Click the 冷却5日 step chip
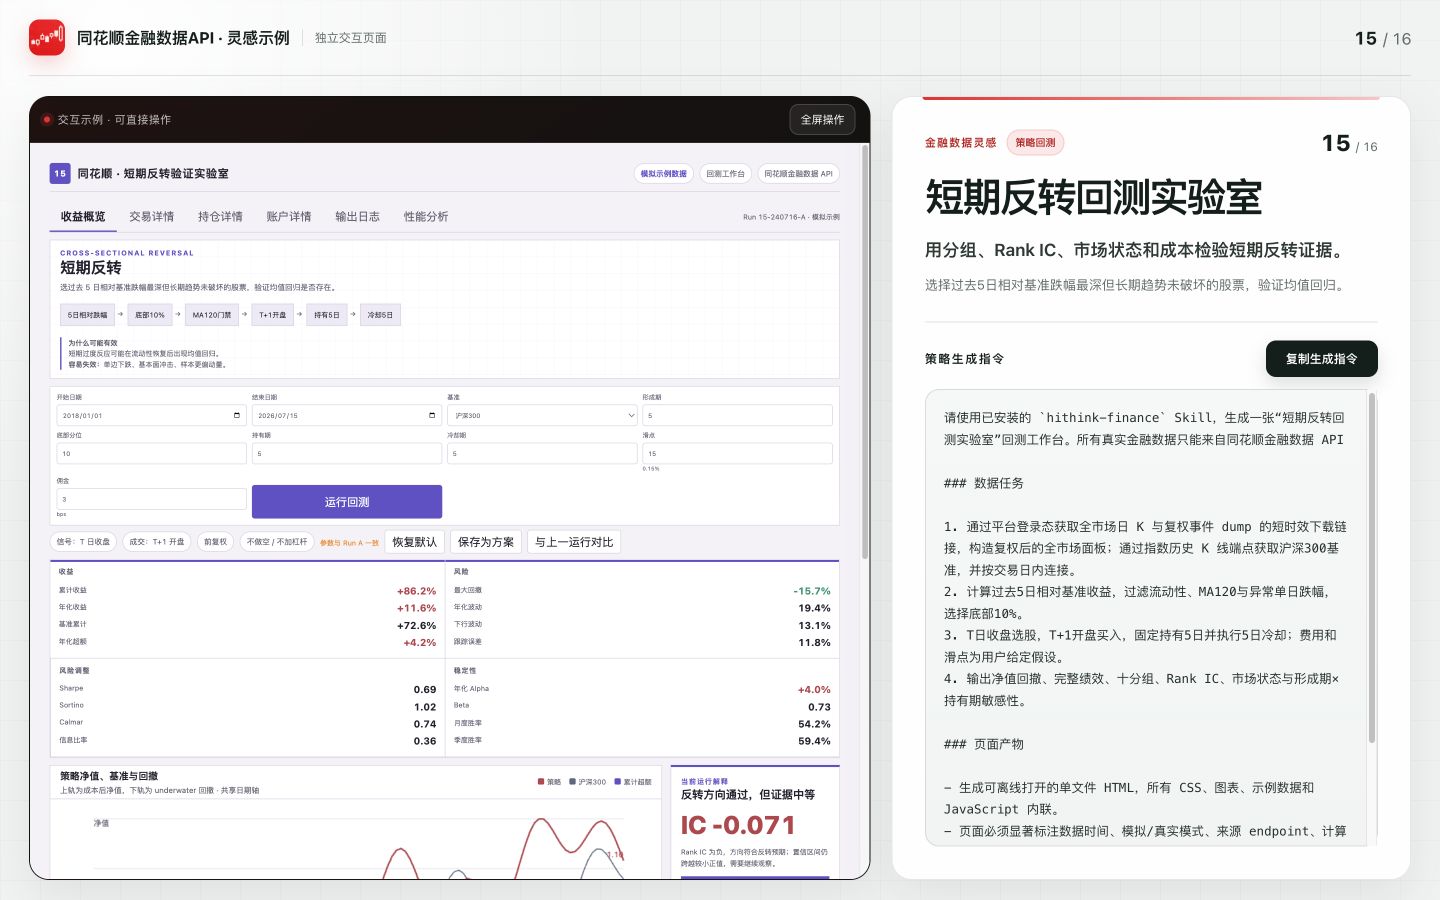The width and height of the screenshot is (1440, 900). [x=380, y=315]
